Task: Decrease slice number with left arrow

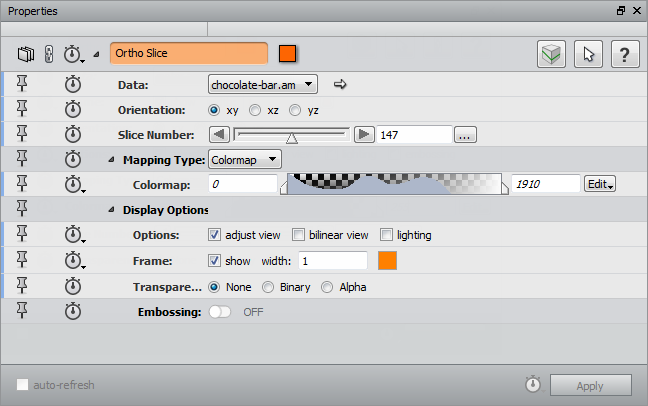Action: point(219,135)
